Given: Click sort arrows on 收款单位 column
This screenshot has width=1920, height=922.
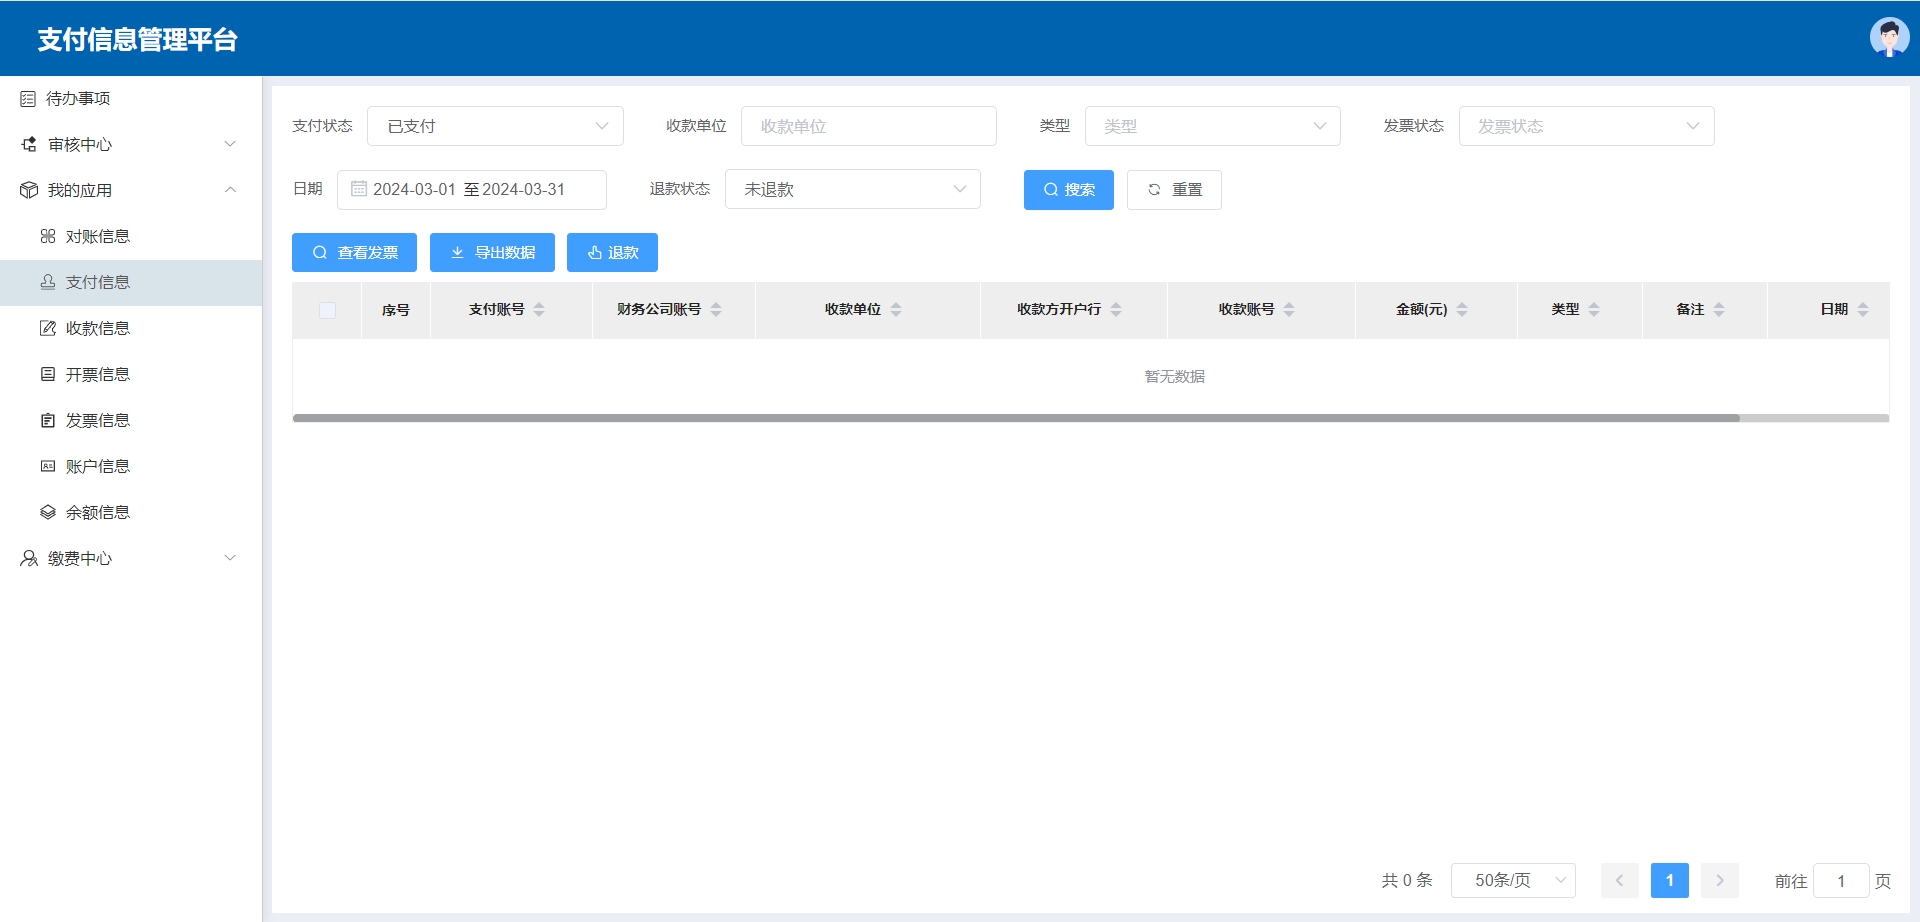Looking at the screenshot, I should 896,310.
